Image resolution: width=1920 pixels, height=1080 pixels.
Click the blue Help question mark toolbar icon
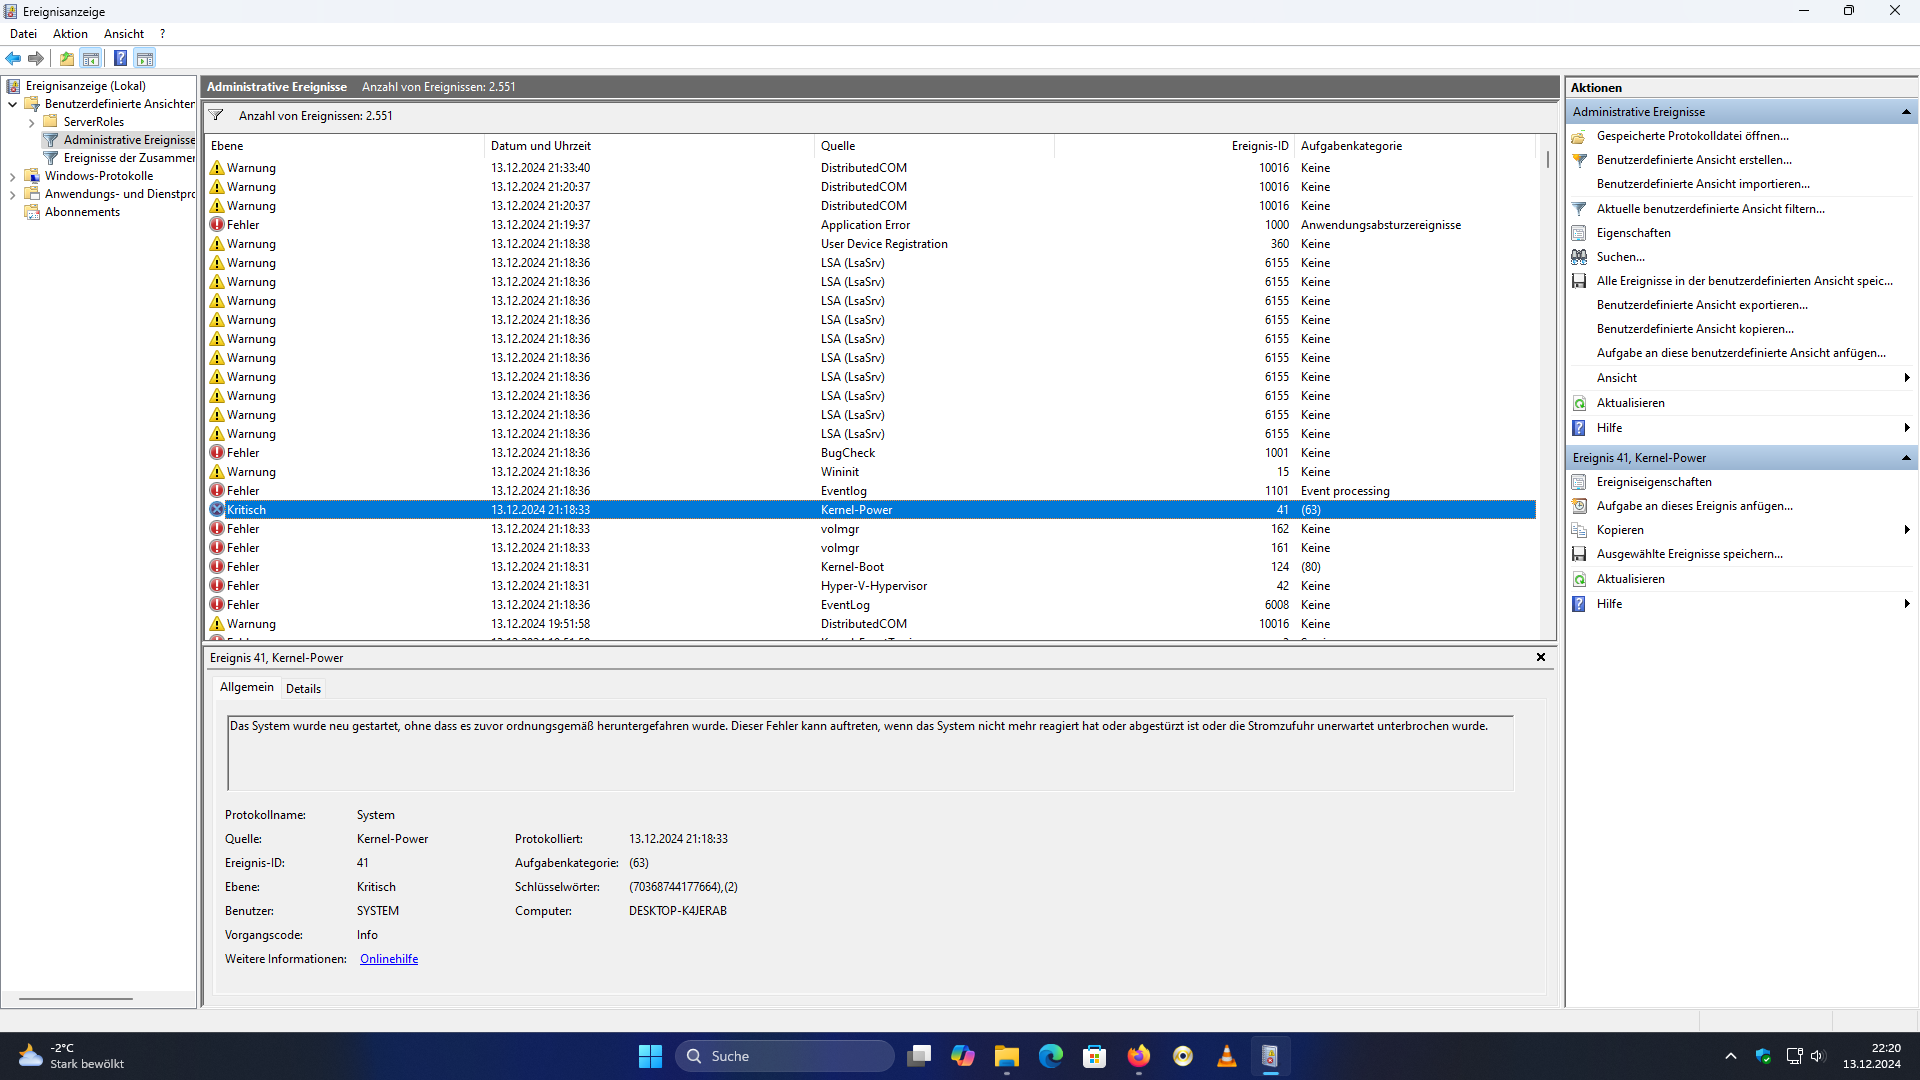click(x=120, y=58)
